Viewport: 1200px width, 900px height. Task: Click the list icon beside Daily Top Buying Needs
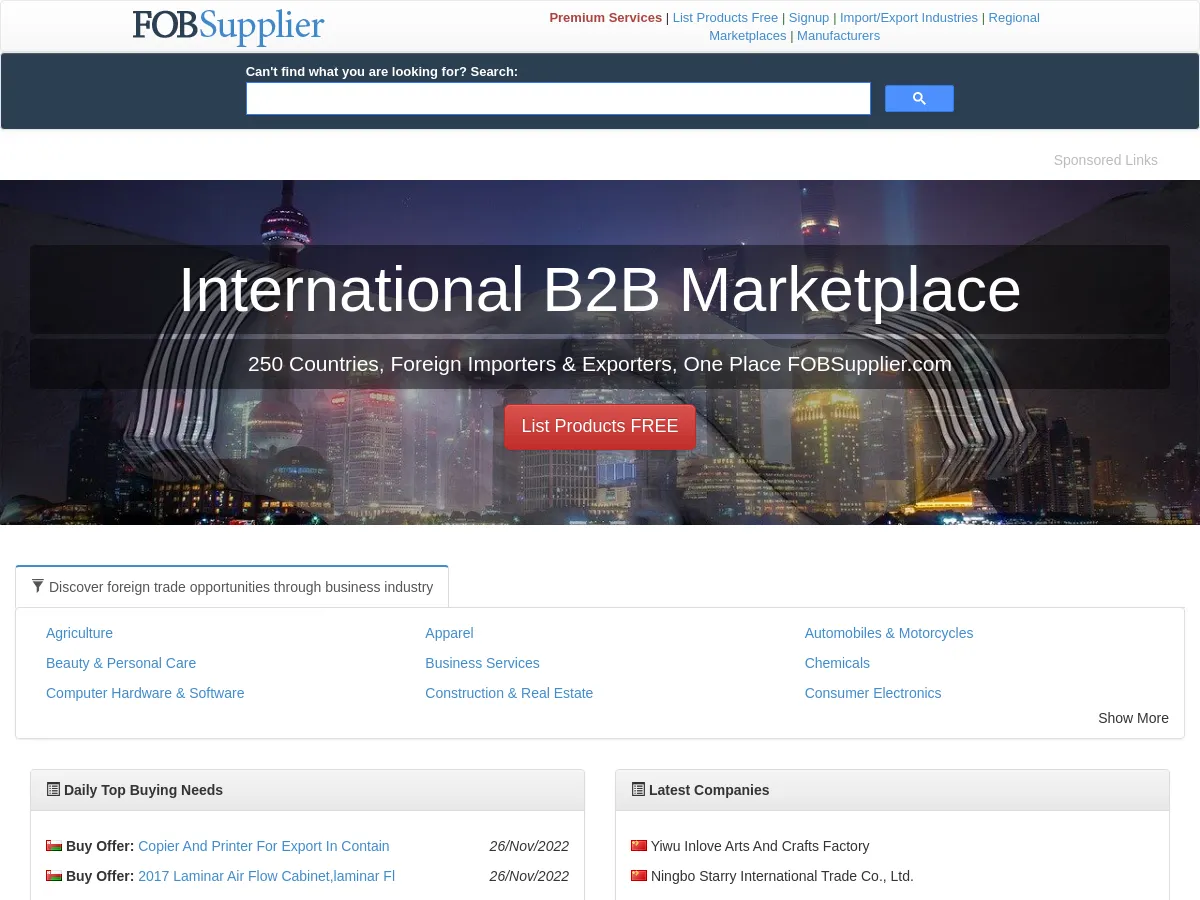54,789
